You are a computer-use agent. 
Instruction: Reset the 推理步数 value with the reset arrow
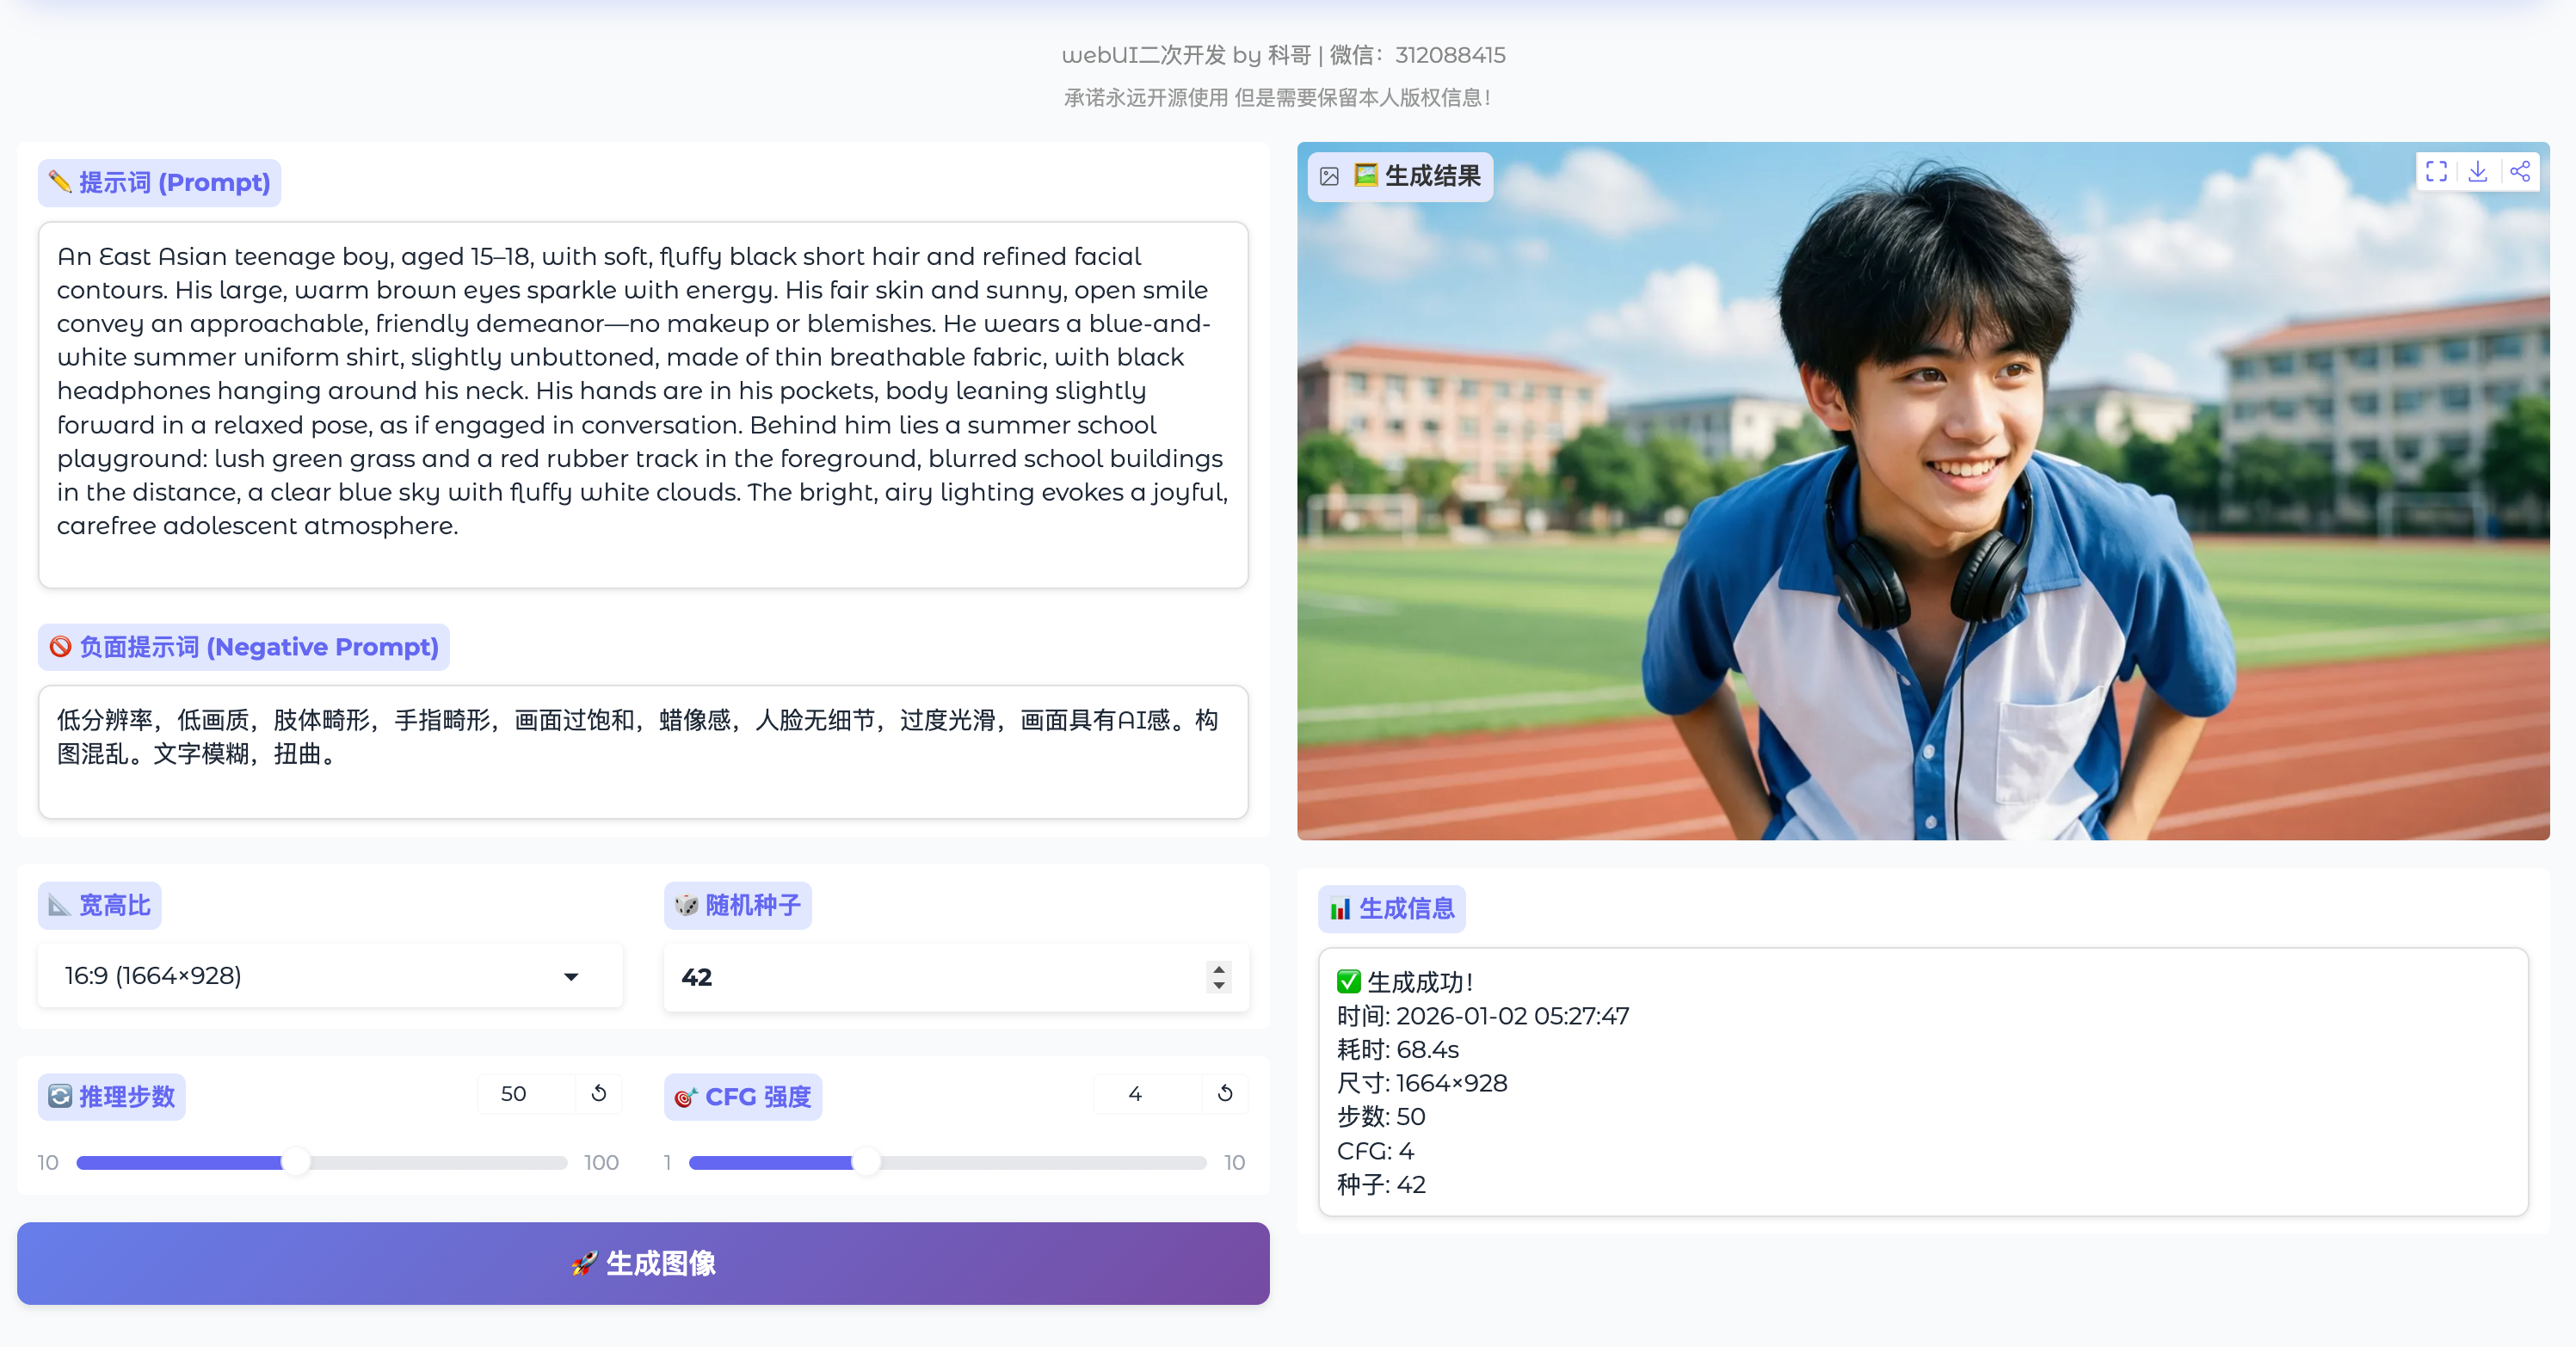(x=599, y=1093)
